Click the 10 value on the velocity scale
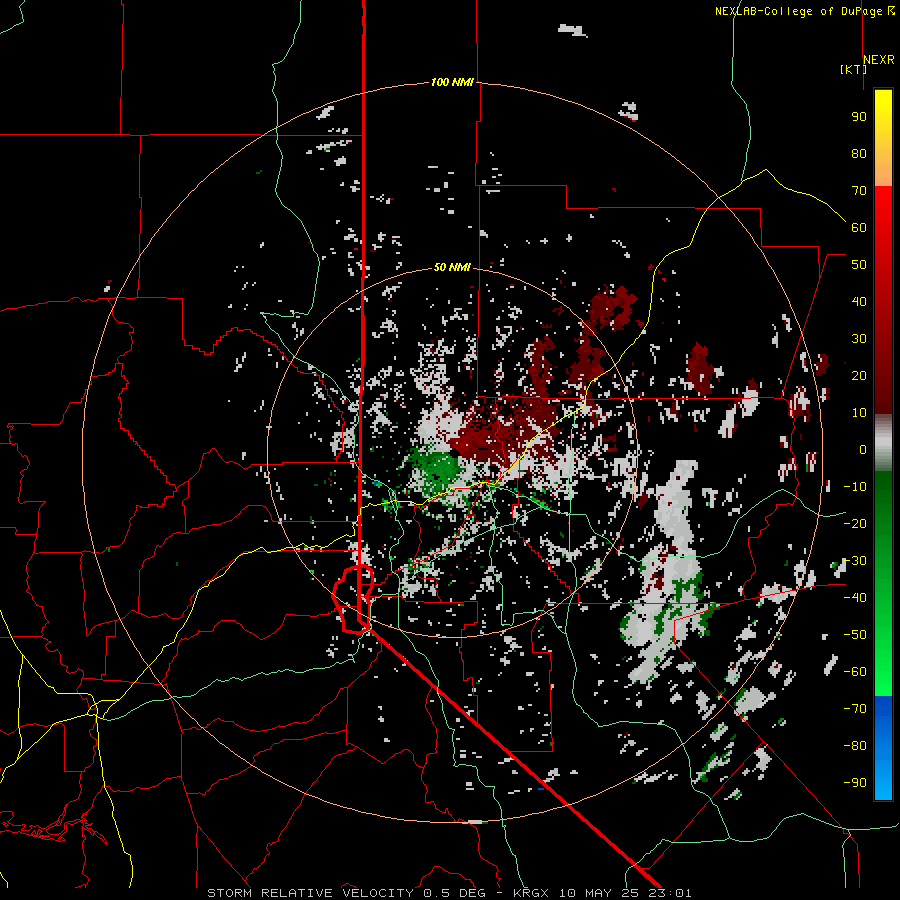The height and width of the screenshot is (900, 900). 859,413
